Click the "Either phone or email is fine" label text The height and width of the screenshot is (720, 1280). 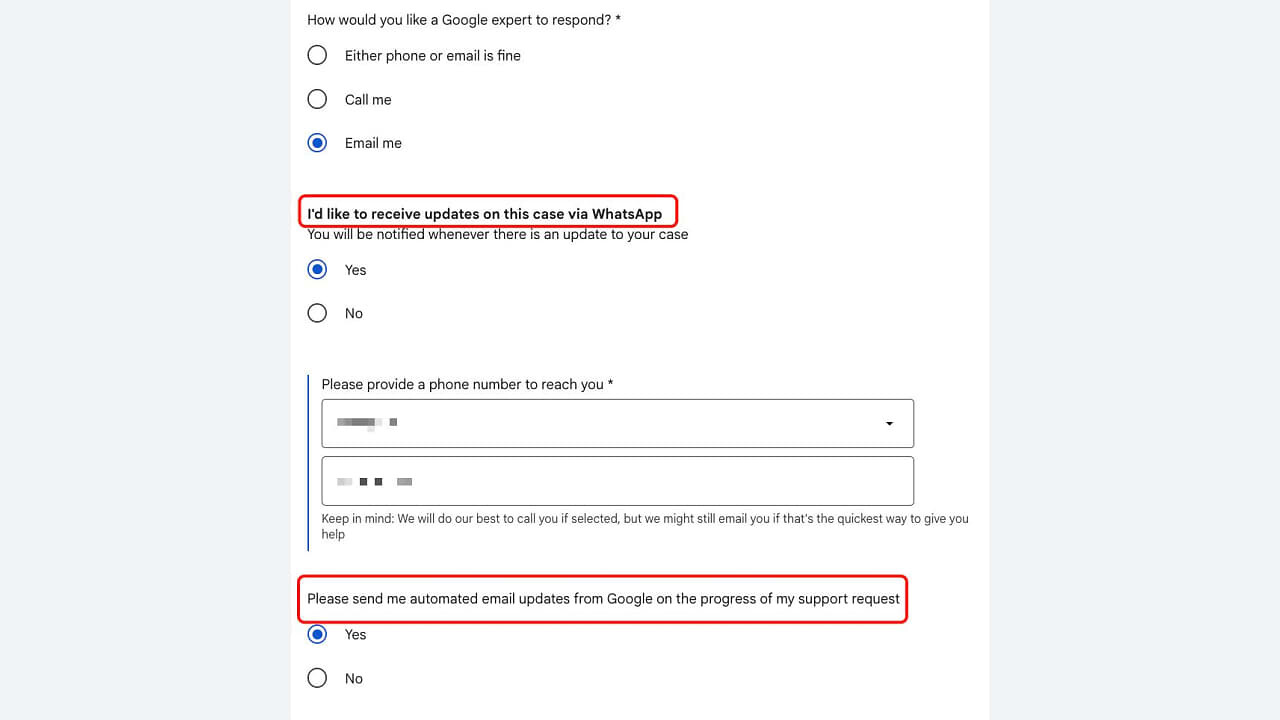(432, 56)
